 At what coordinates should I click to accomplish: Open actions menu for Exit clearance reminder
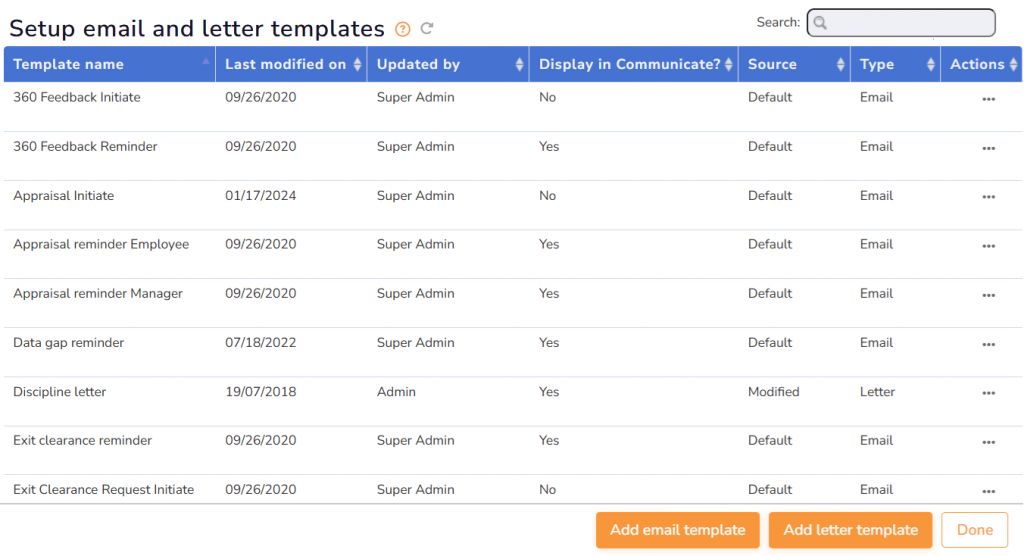(988, 442)
